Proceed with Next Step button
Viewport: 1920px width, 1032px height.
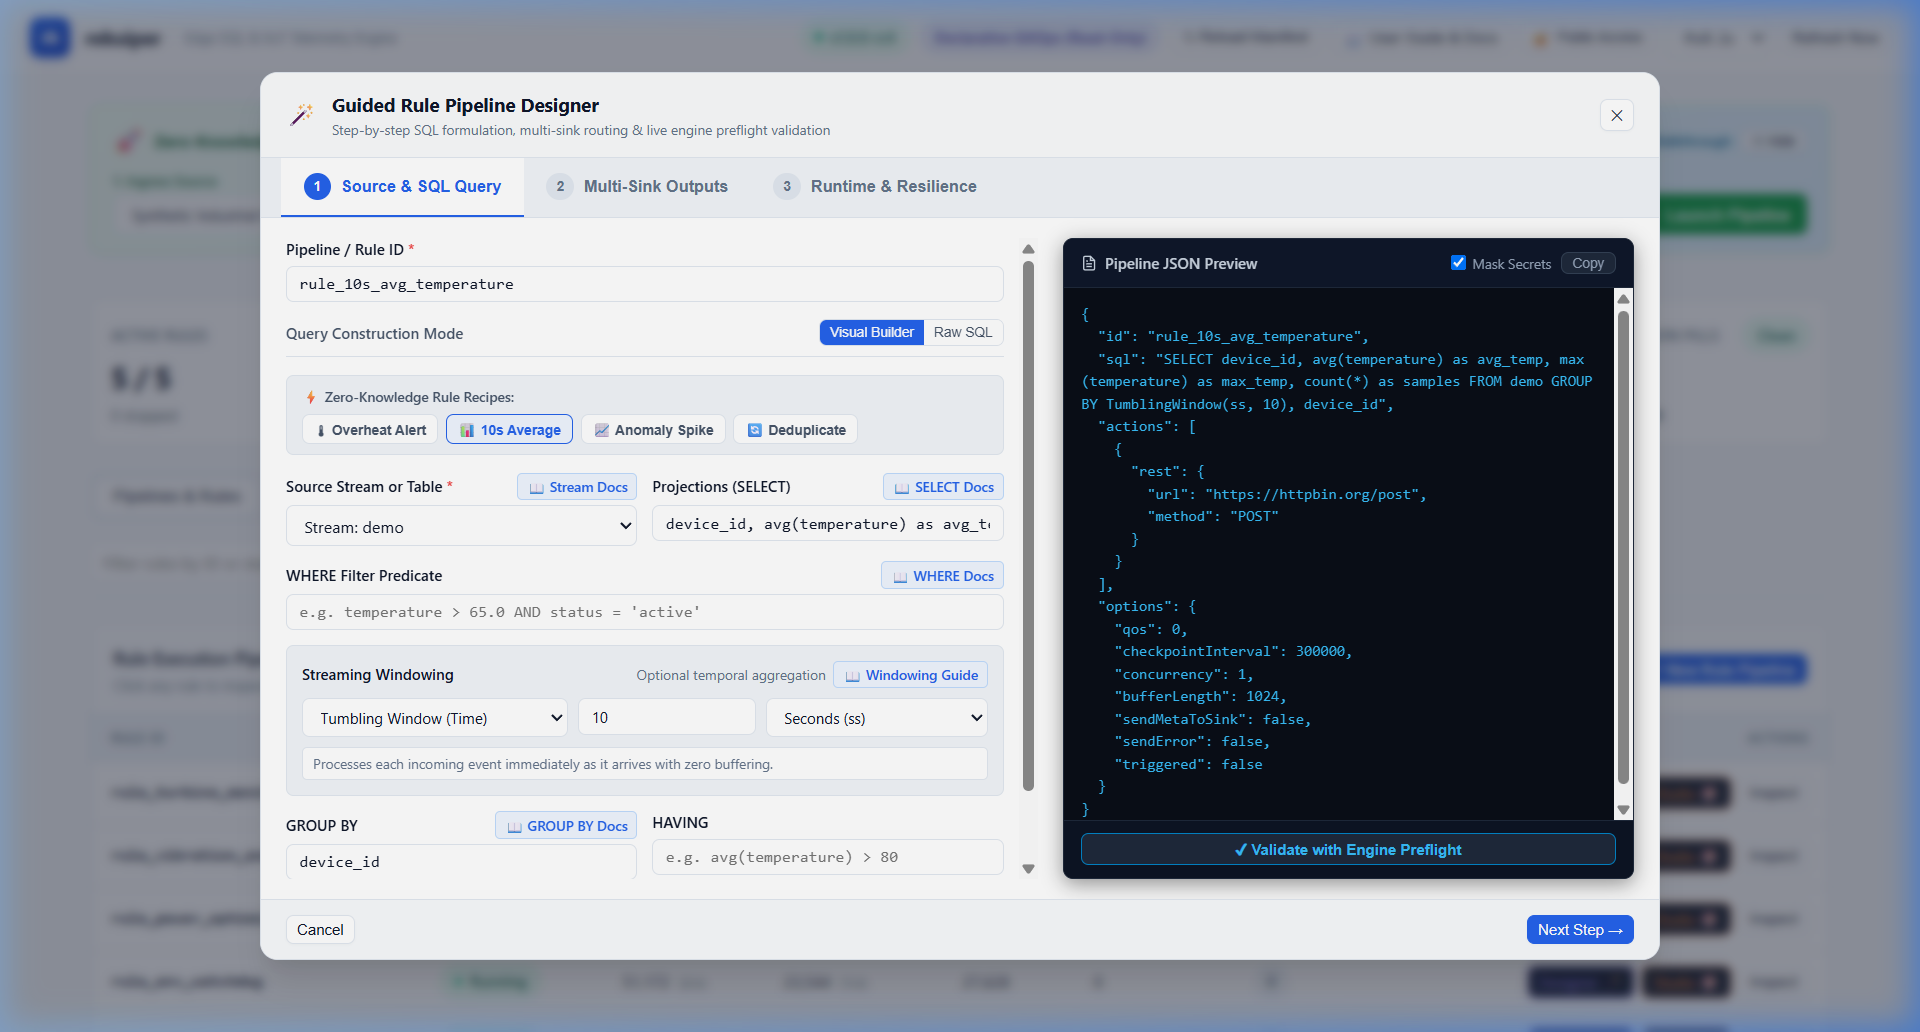(x=1579, y=929)
